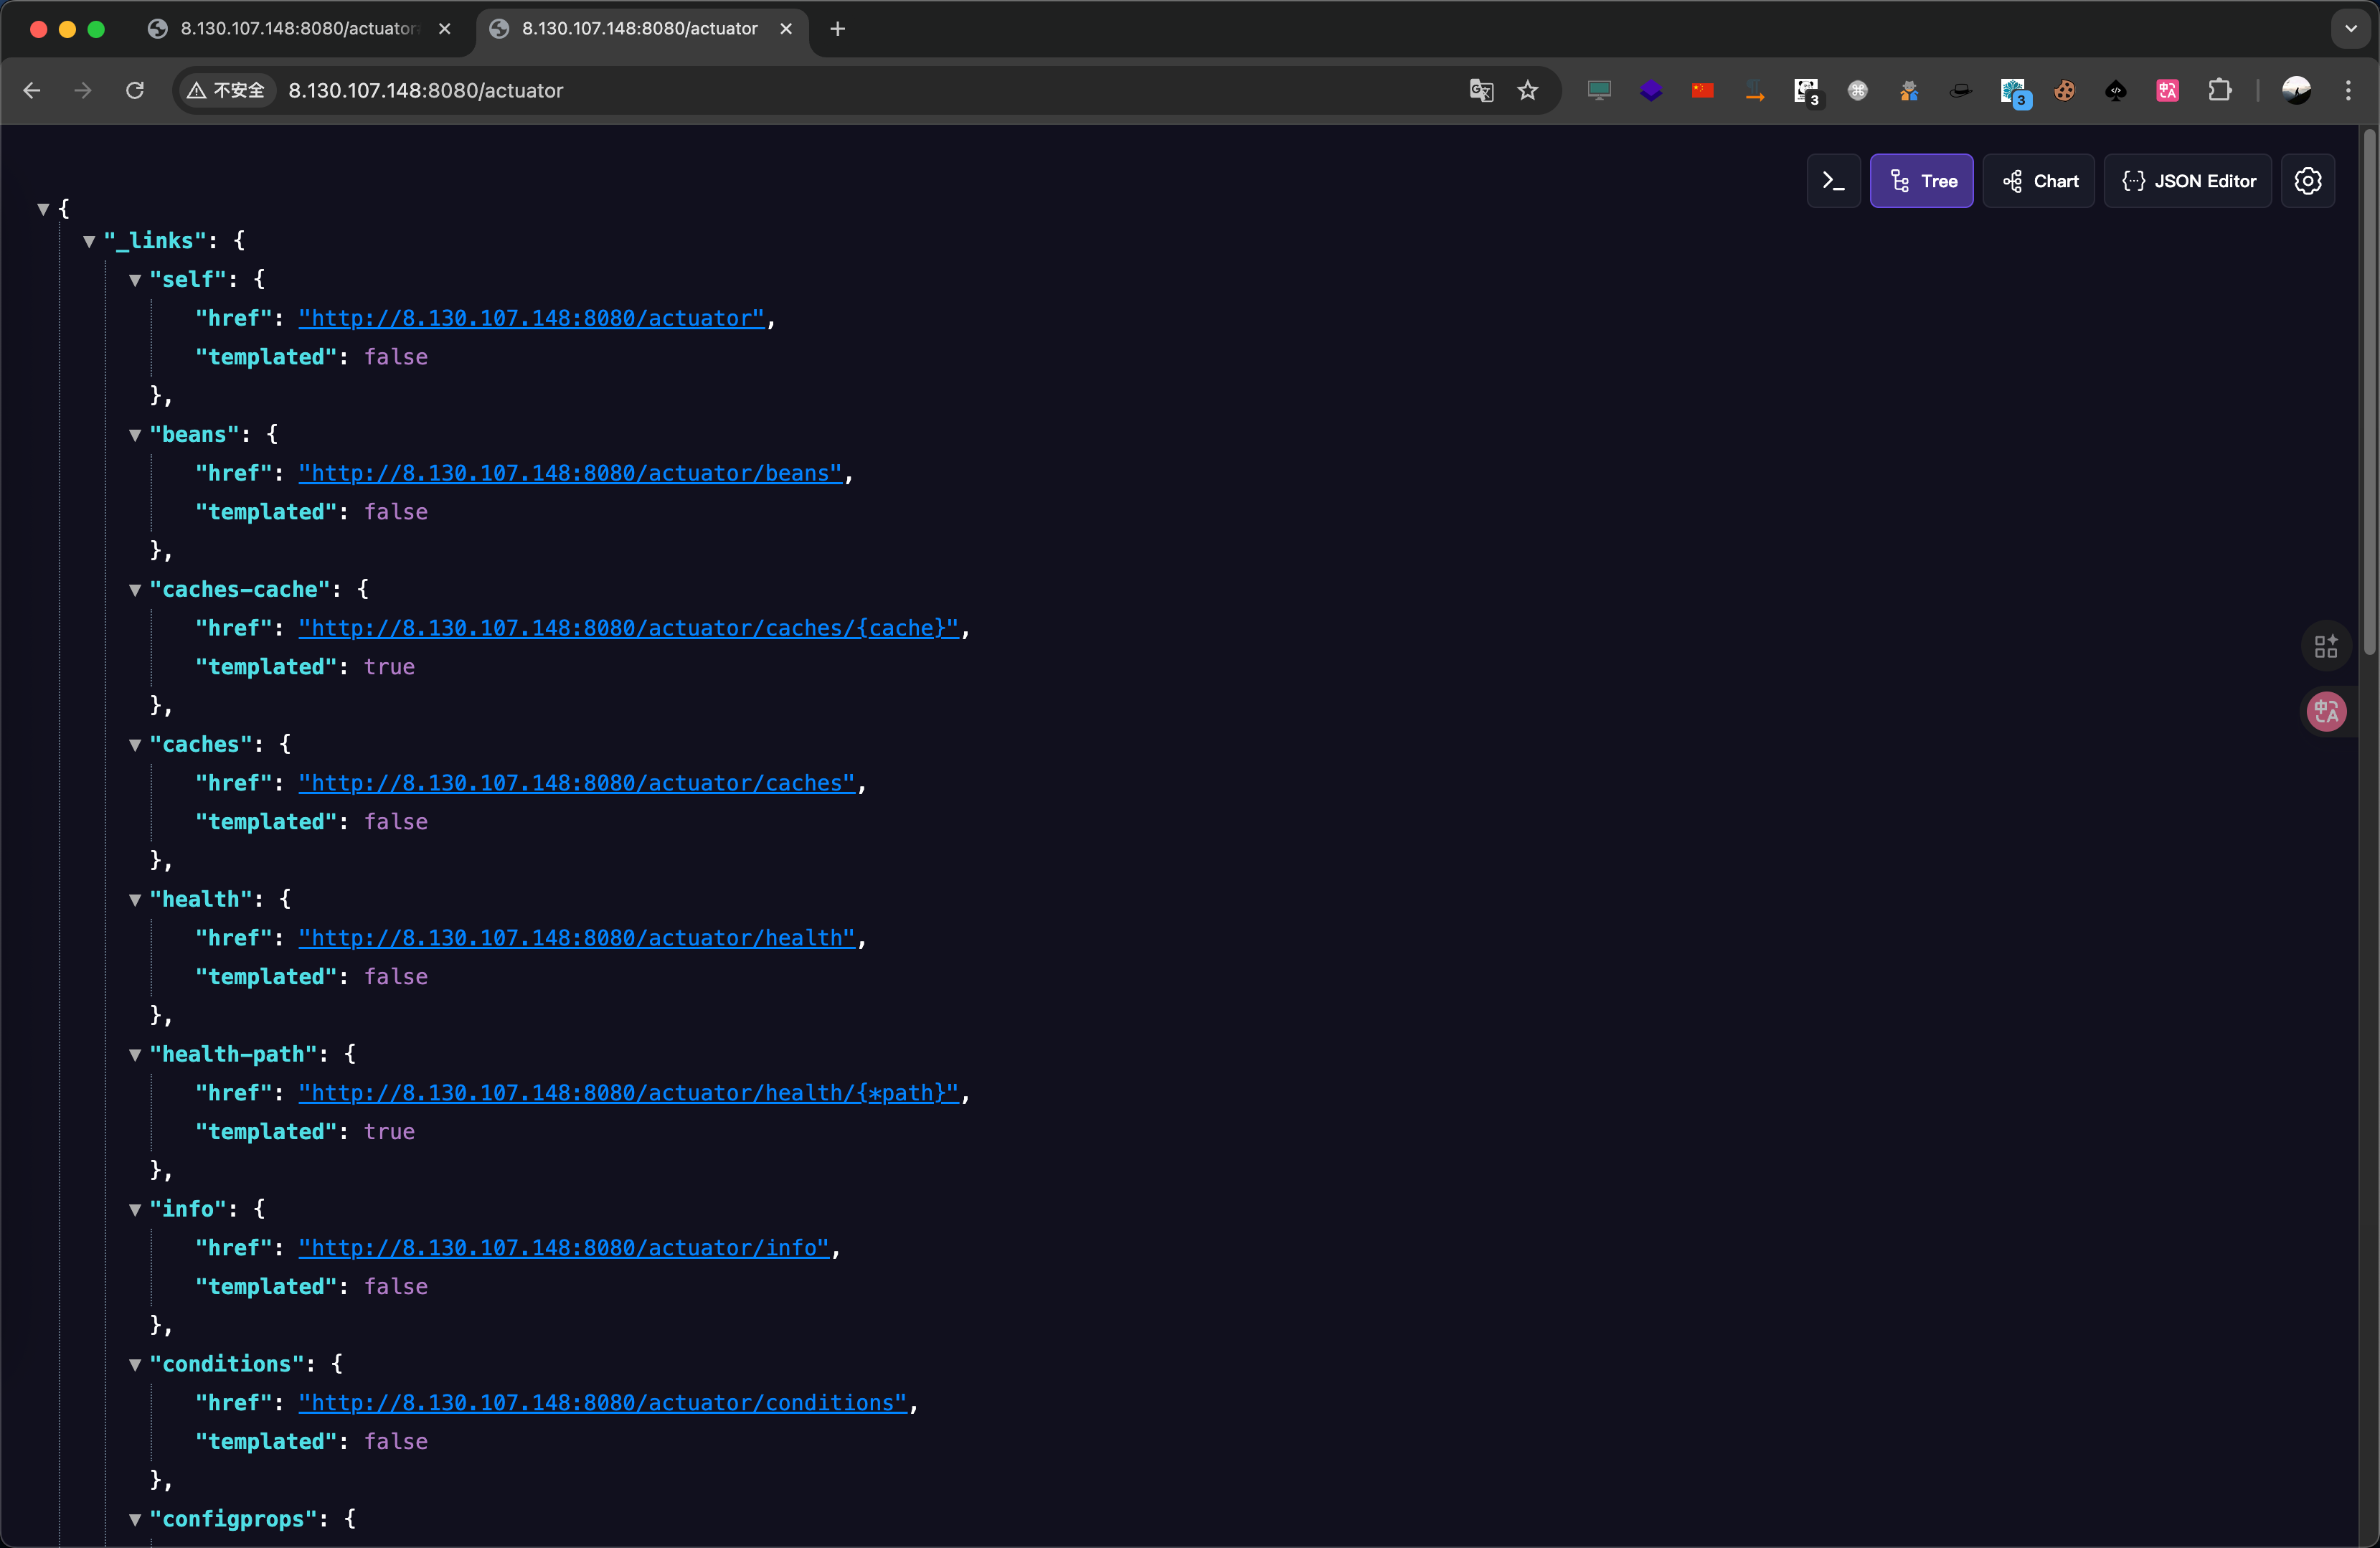Collapse the "health-path" node
Screen dimensions: 2380x1548
[135, 1055]
